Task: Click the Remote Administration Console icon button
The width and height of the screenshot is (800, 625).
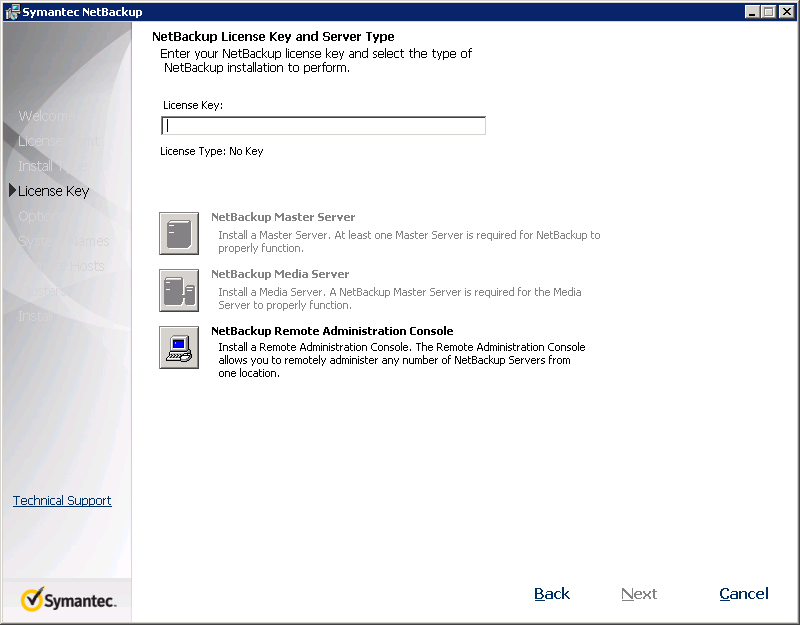Action: pyautogui.click(x=179, y=347)
